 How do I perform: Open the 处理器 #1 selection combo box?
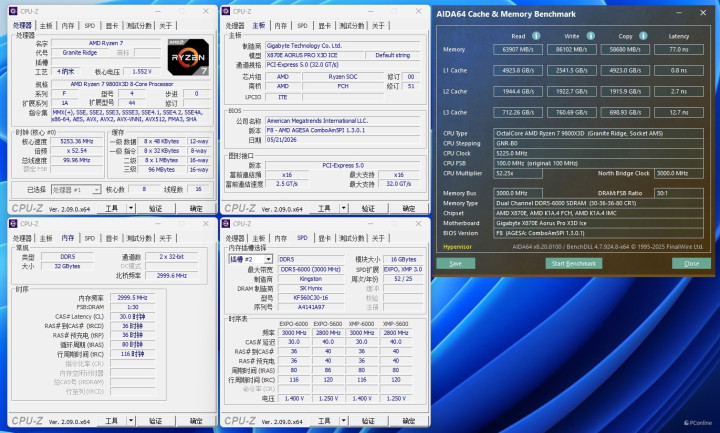coord(76,189)
